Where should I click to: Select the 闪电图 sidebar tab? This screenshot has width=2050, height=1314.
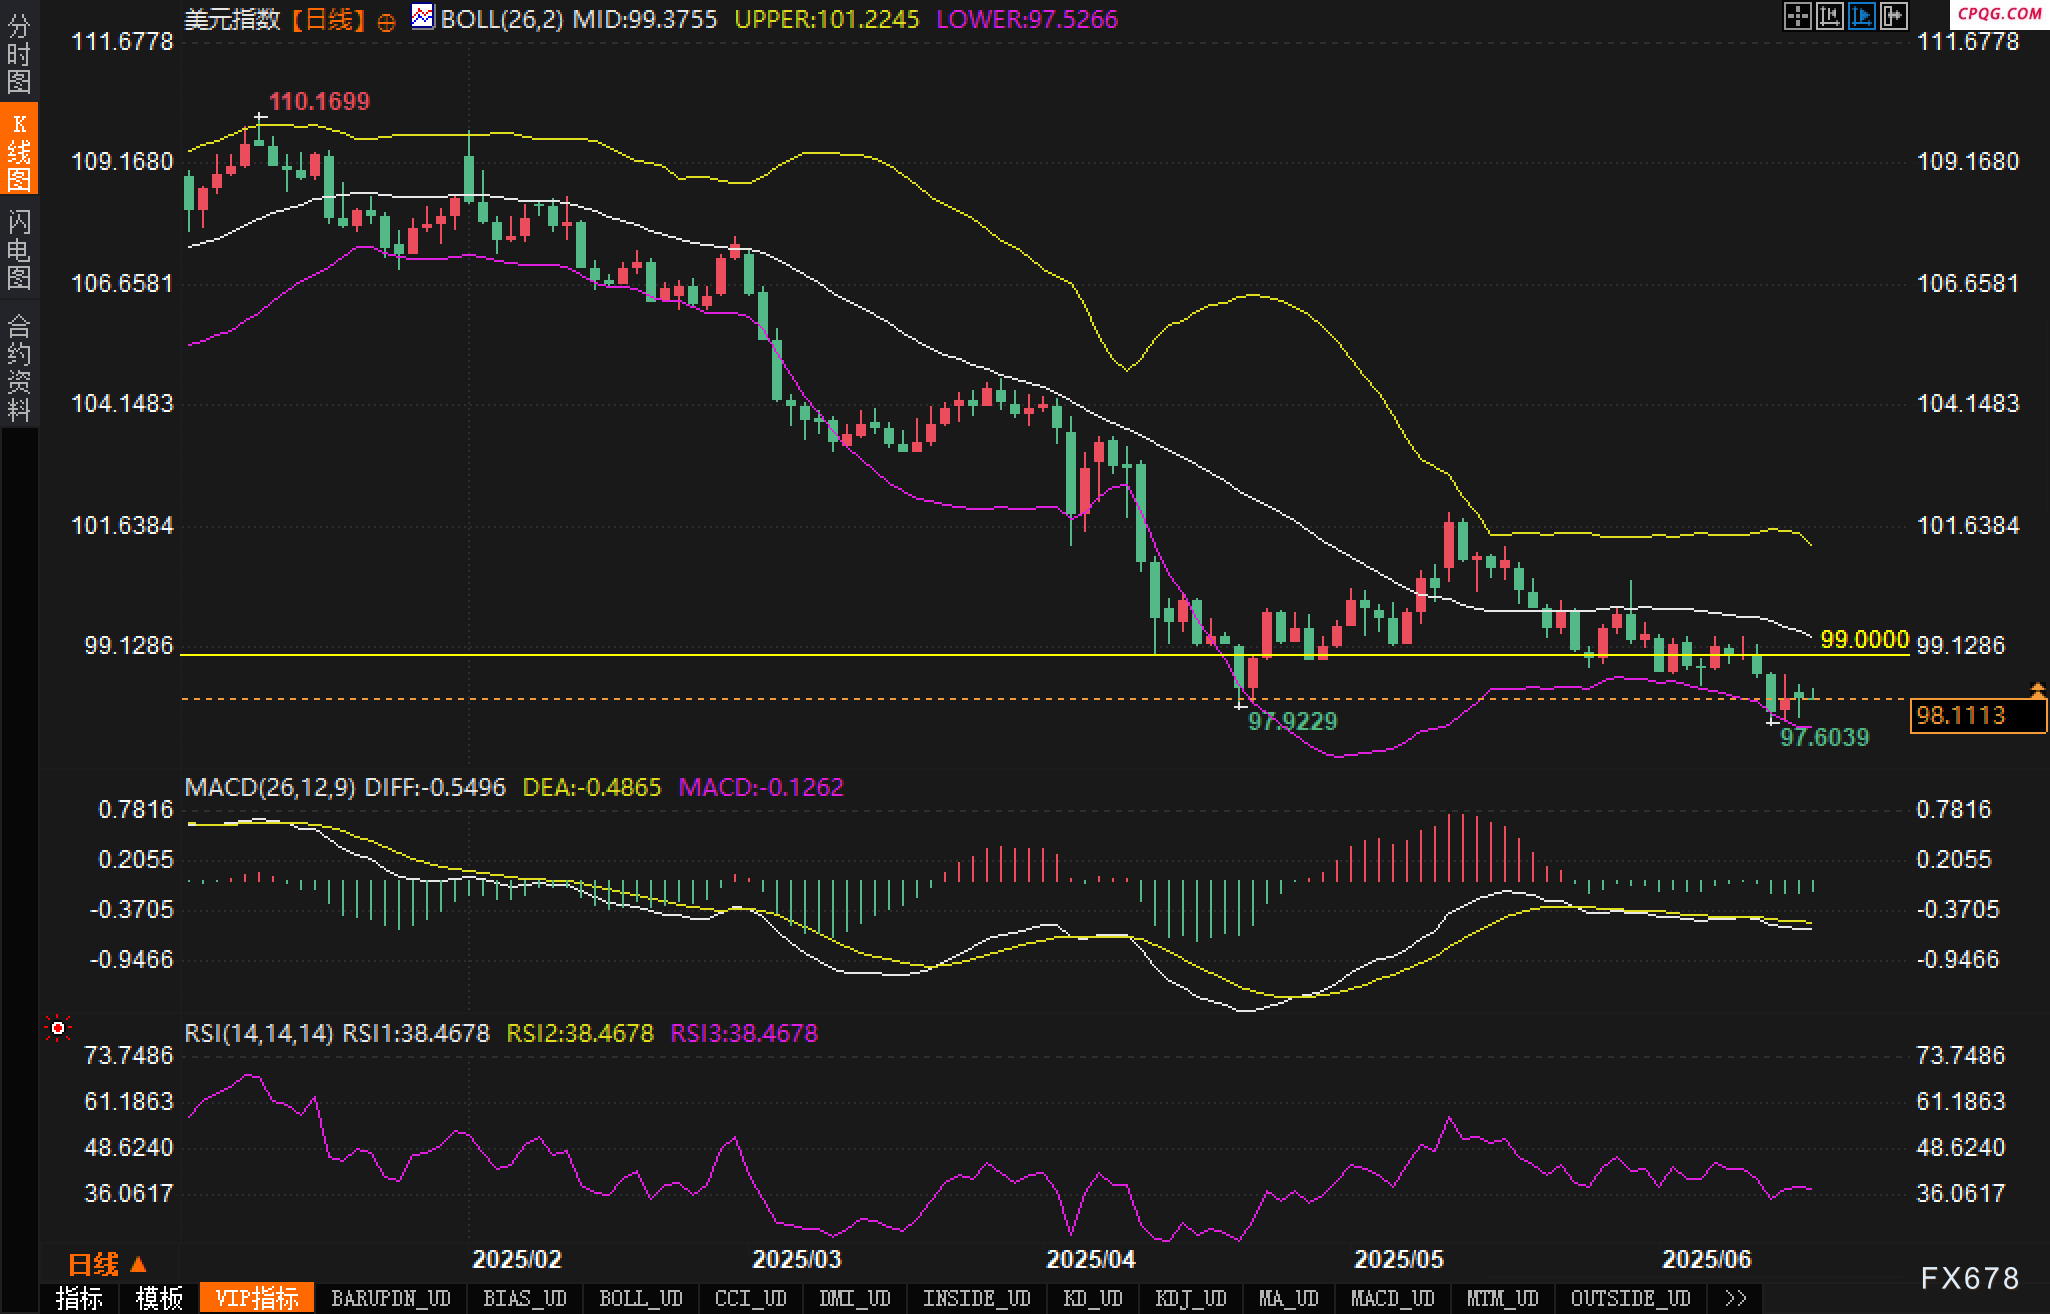19,249
